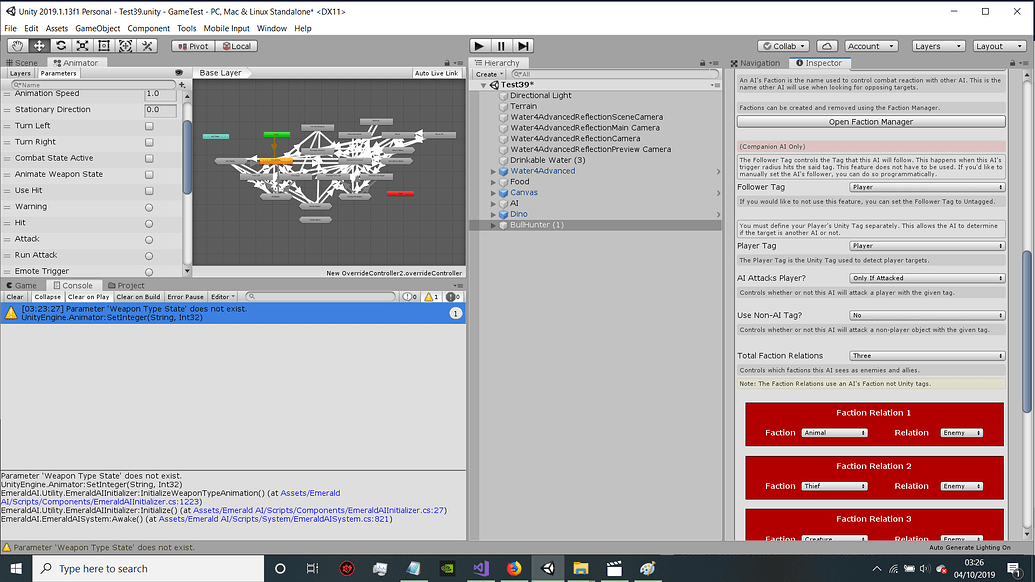1035x582 pixels.
Task: Toggle the Animator parameter eye icon
Action: 178,73
